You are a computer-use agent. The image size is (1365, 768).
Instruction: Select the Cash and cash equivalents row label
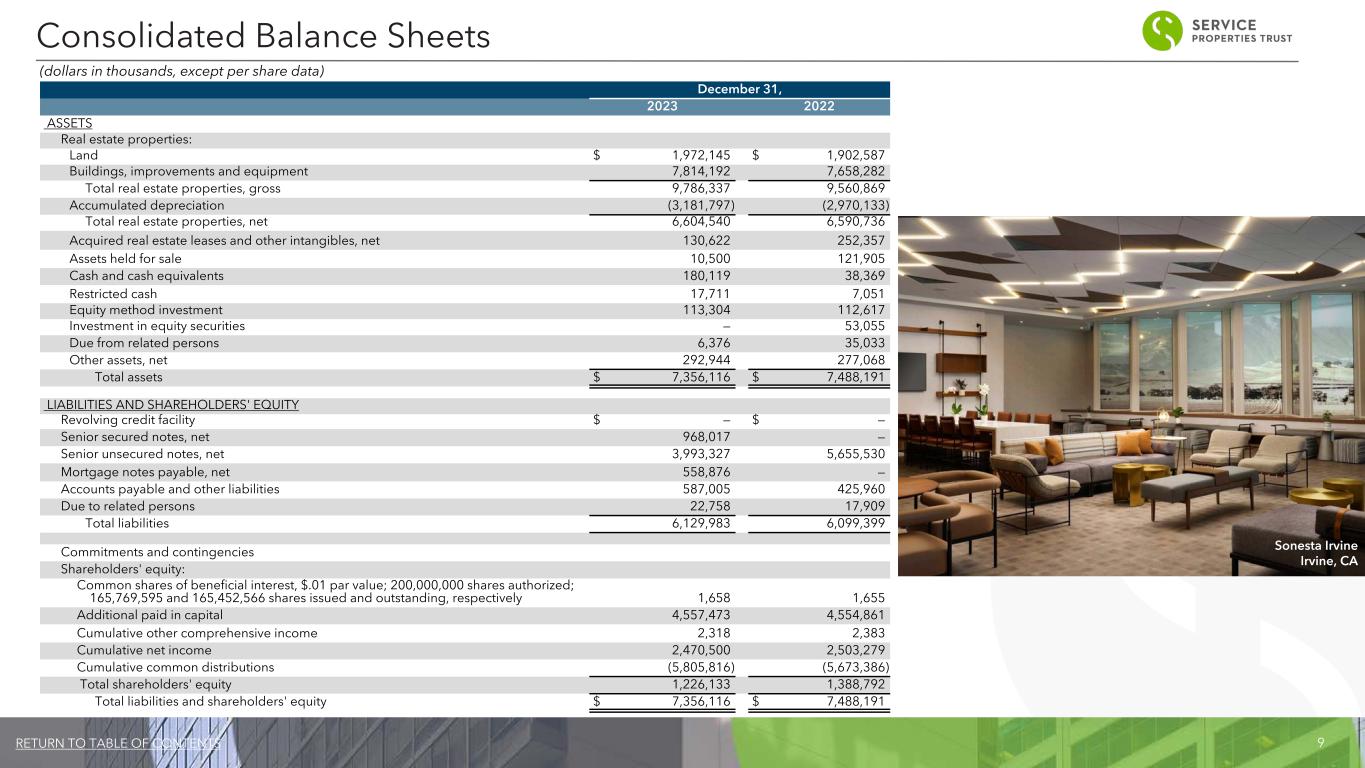coord(146,276)
